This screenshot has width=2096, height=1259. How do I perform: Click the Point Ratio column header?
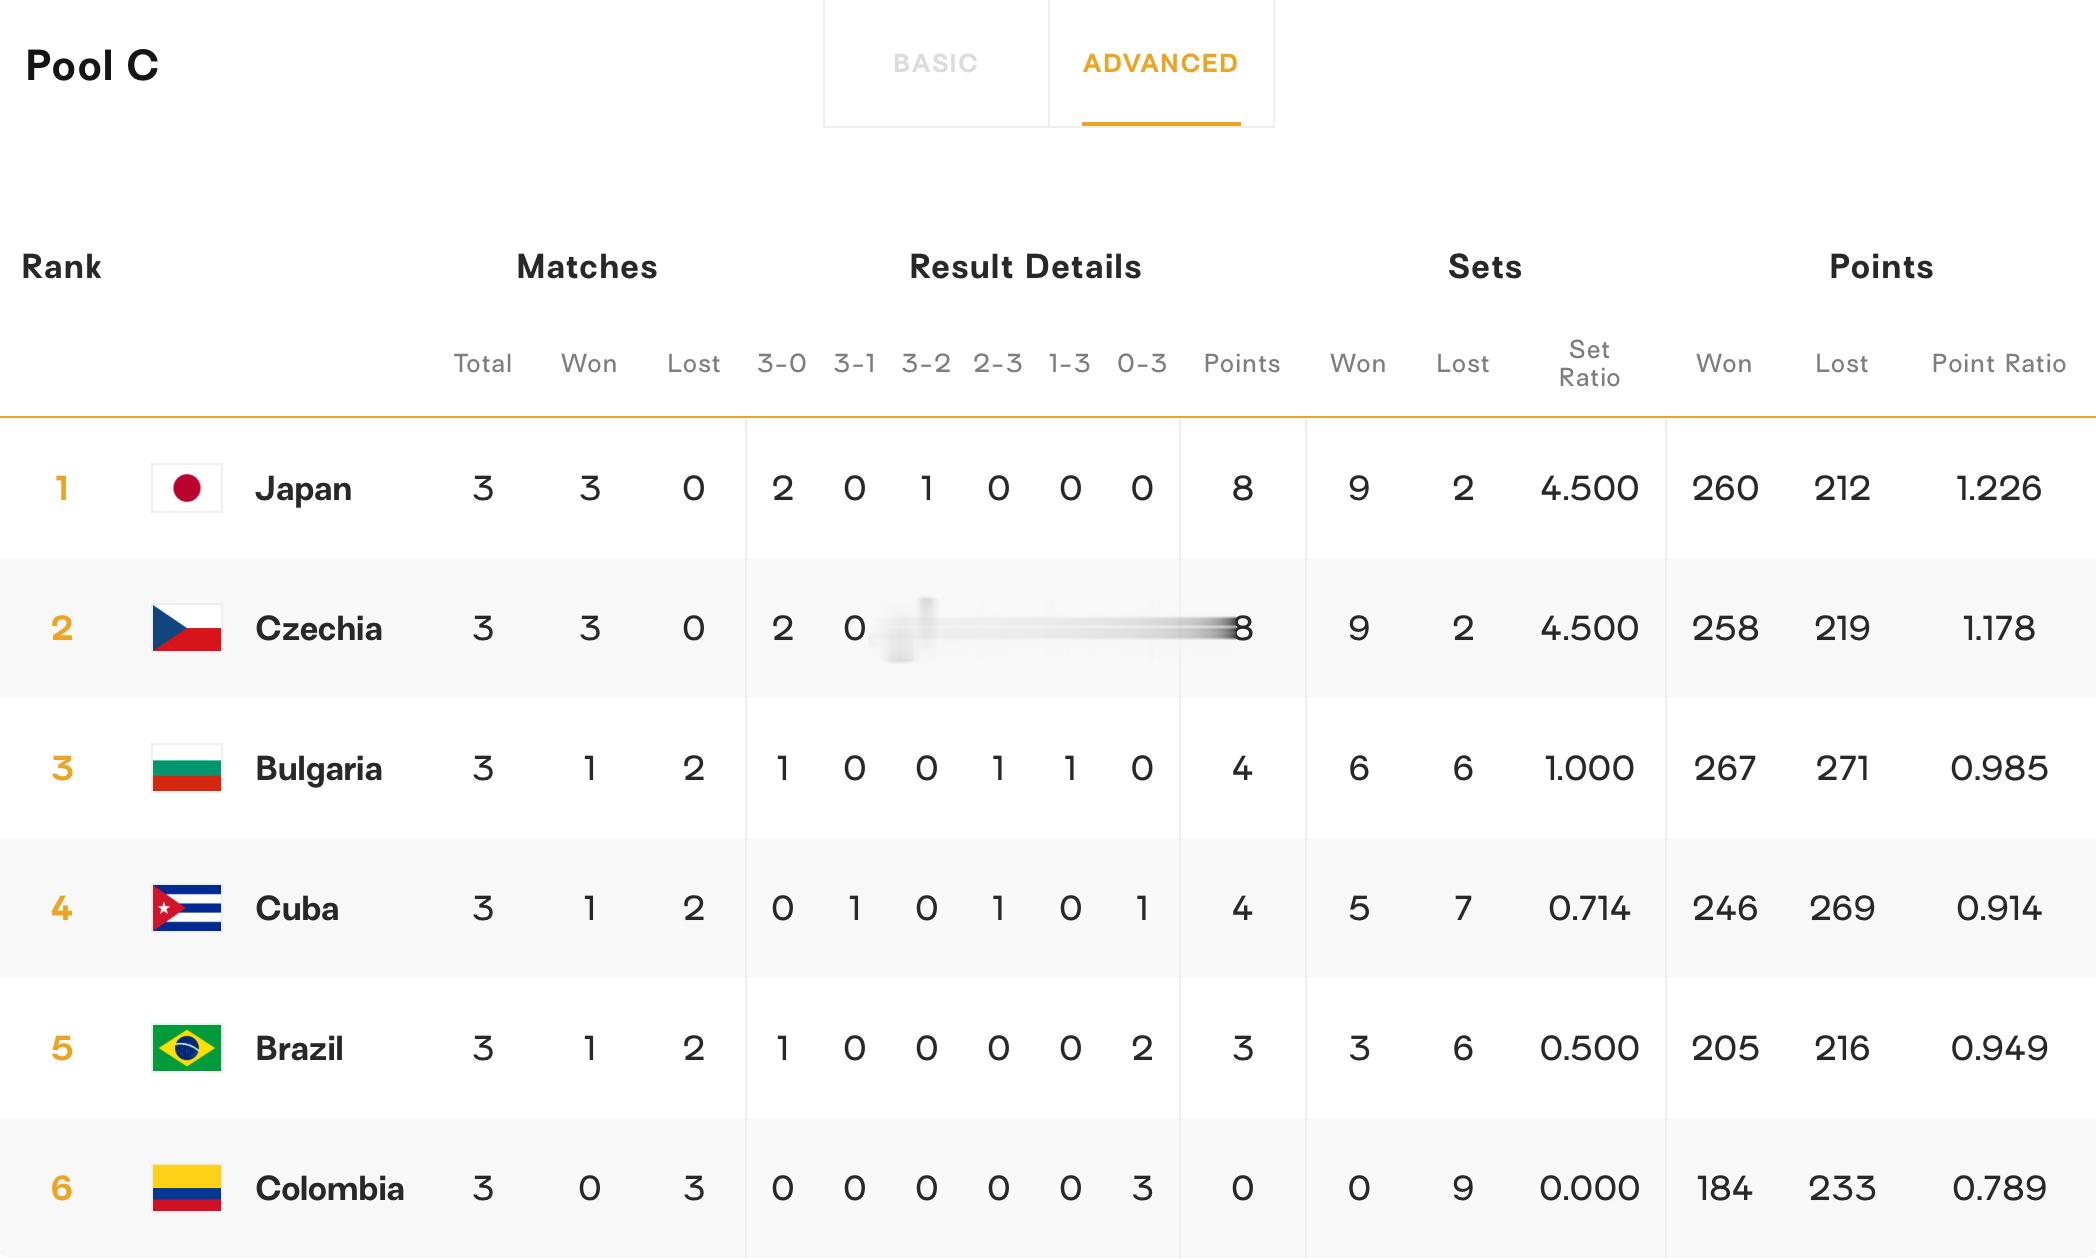click(x=1999, y=363)
